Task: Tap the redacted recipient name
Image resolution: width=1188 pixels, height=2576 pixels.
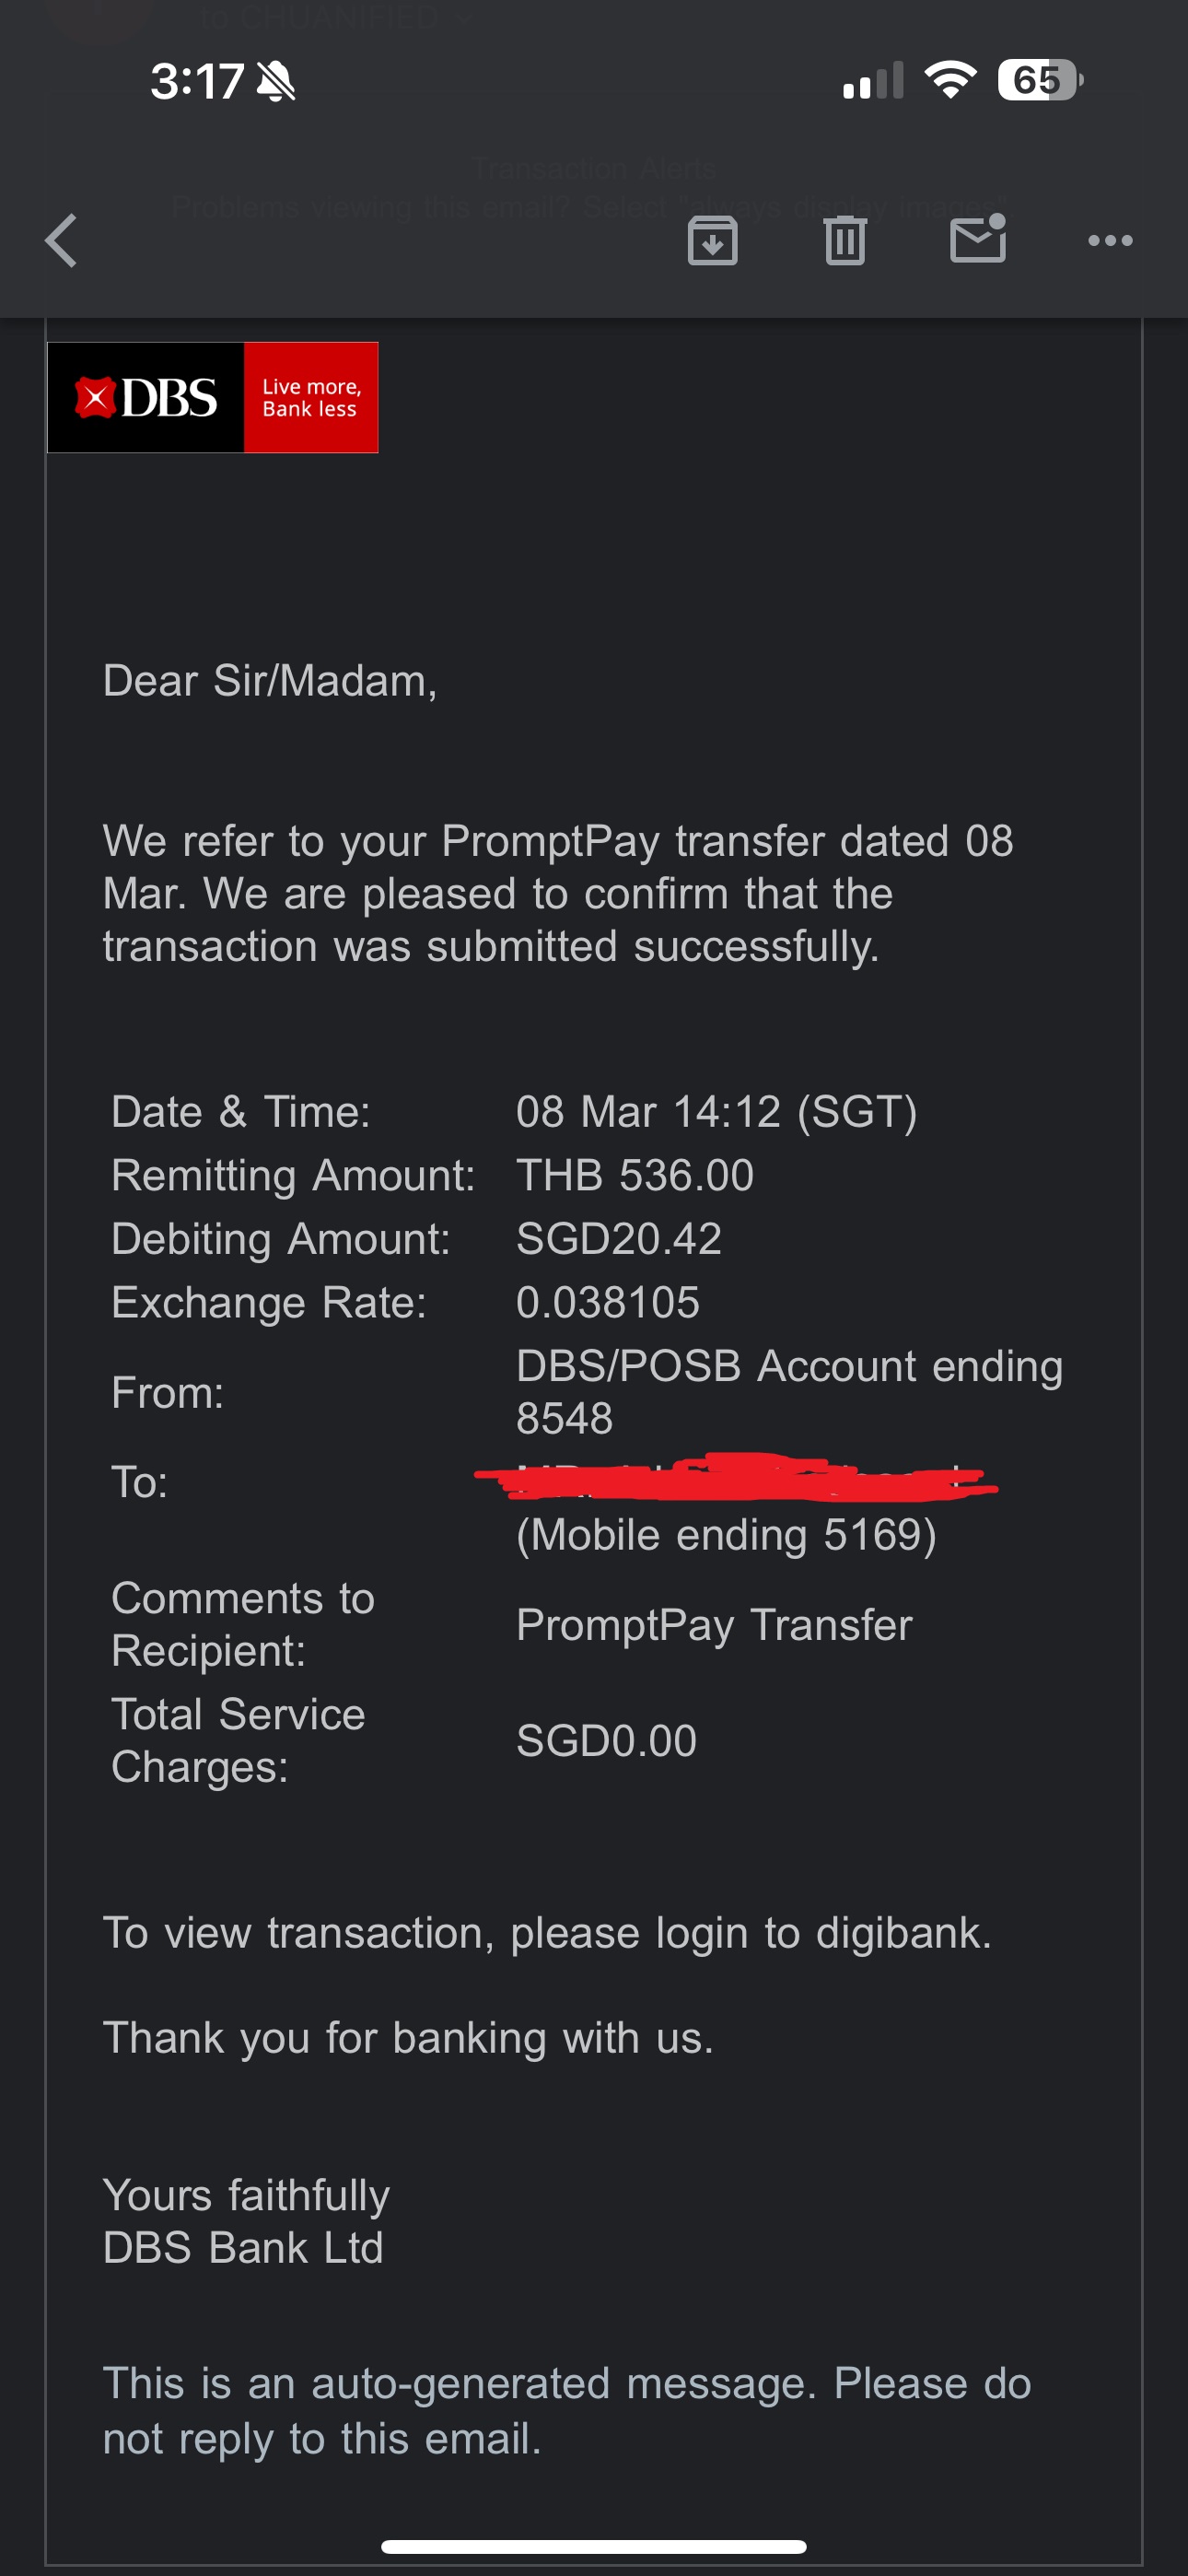Action: click(736, 1477)
